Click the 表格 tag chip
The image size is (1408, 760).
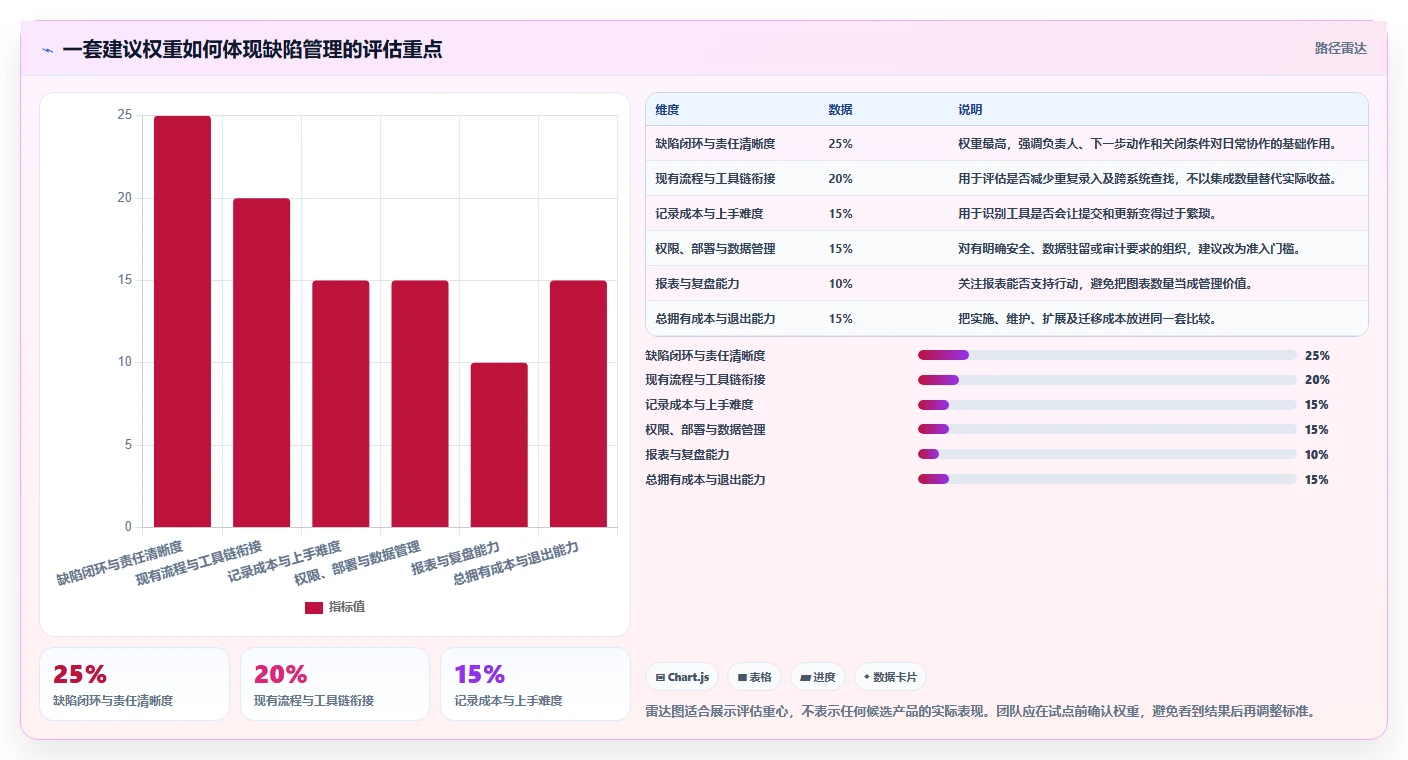click(754, 677)
